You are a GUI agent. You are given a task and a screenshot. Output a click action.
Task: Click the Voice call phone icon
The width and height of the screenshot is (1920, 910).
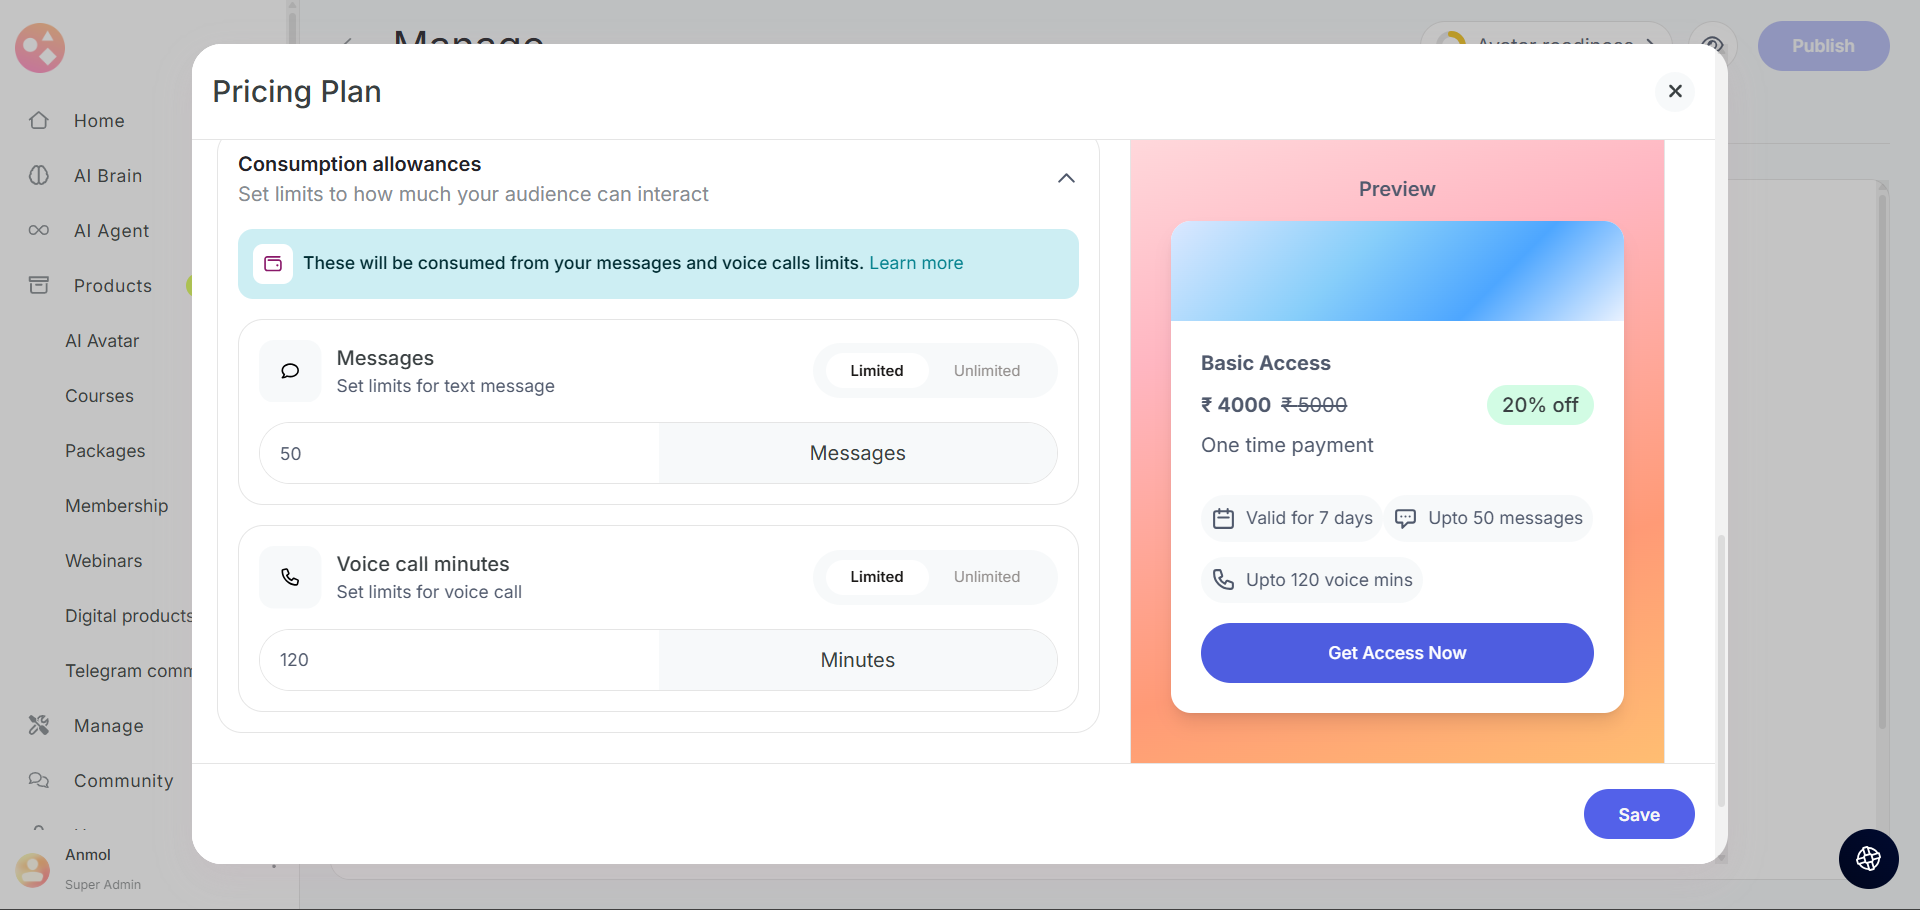click(x=290, y=577)
